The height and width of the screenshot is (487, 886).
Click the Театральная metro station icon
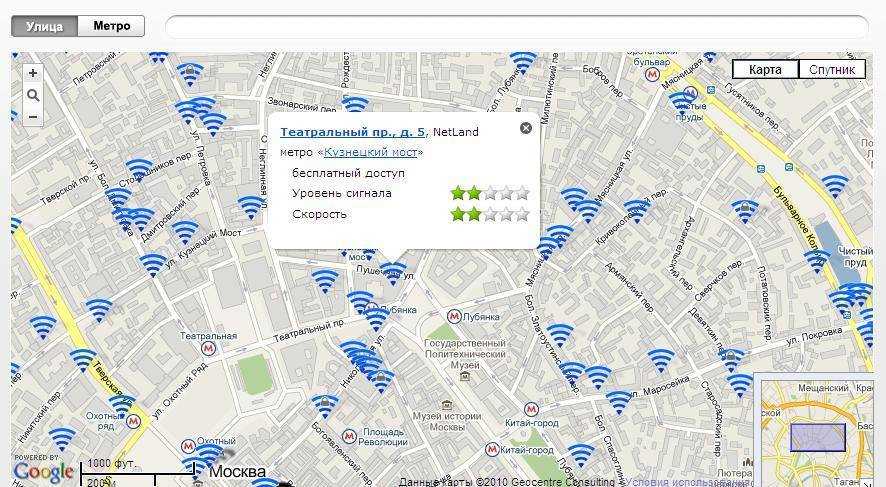pos(209,348)
